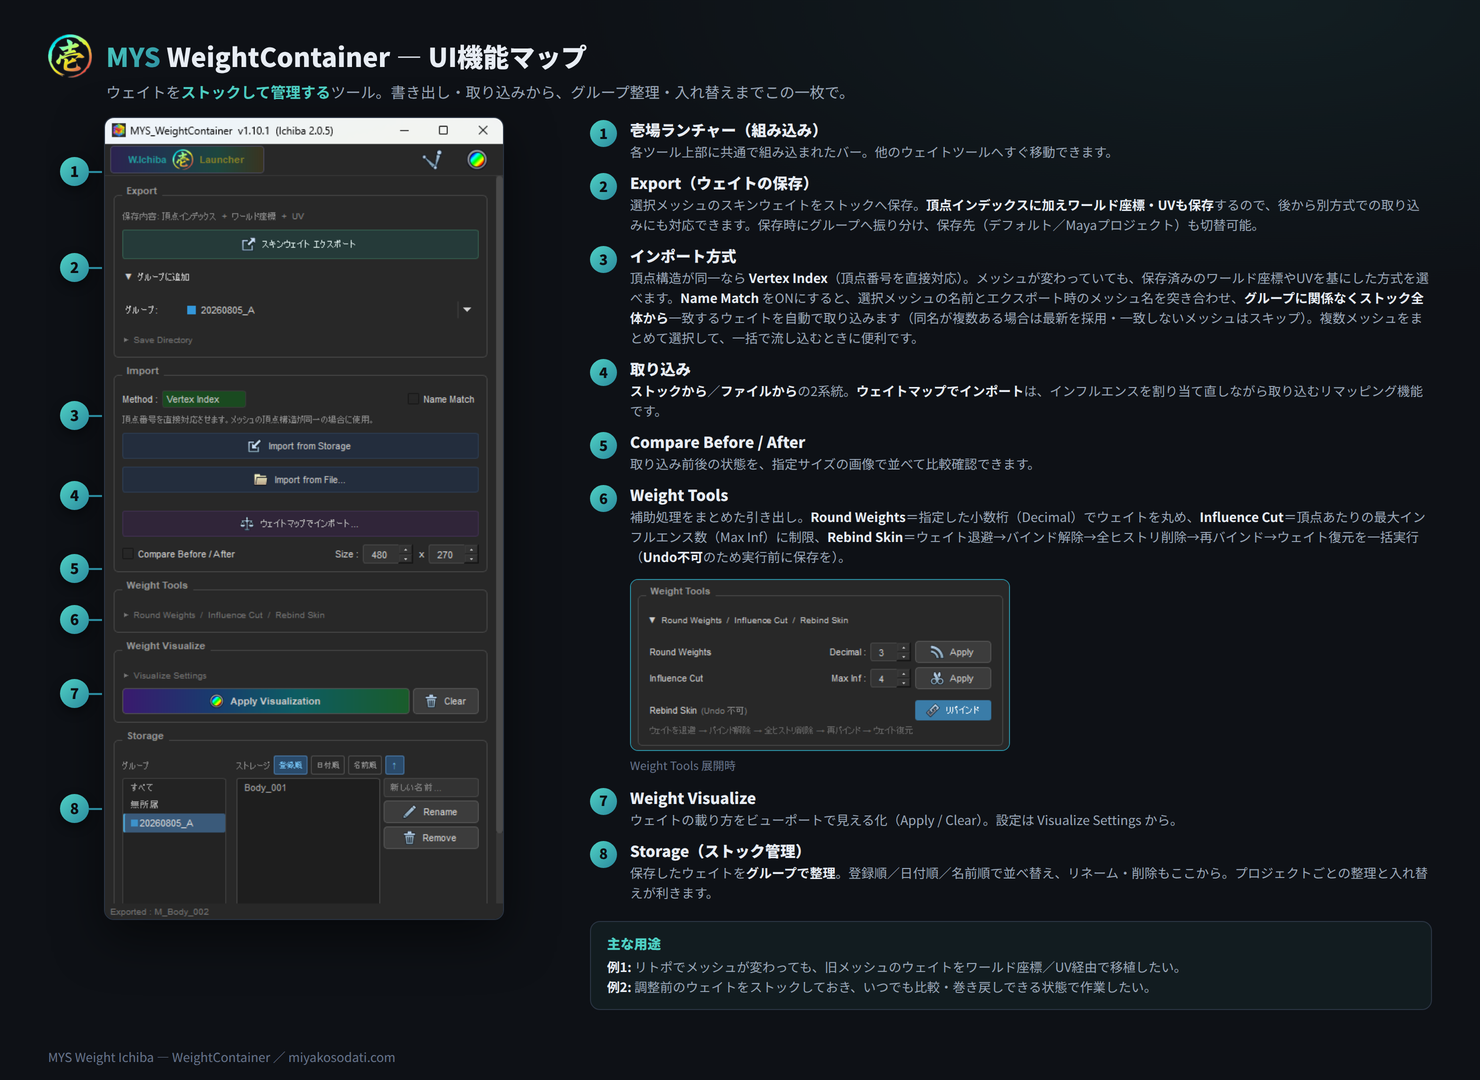Click the Clear visualization button

[446, 701]
